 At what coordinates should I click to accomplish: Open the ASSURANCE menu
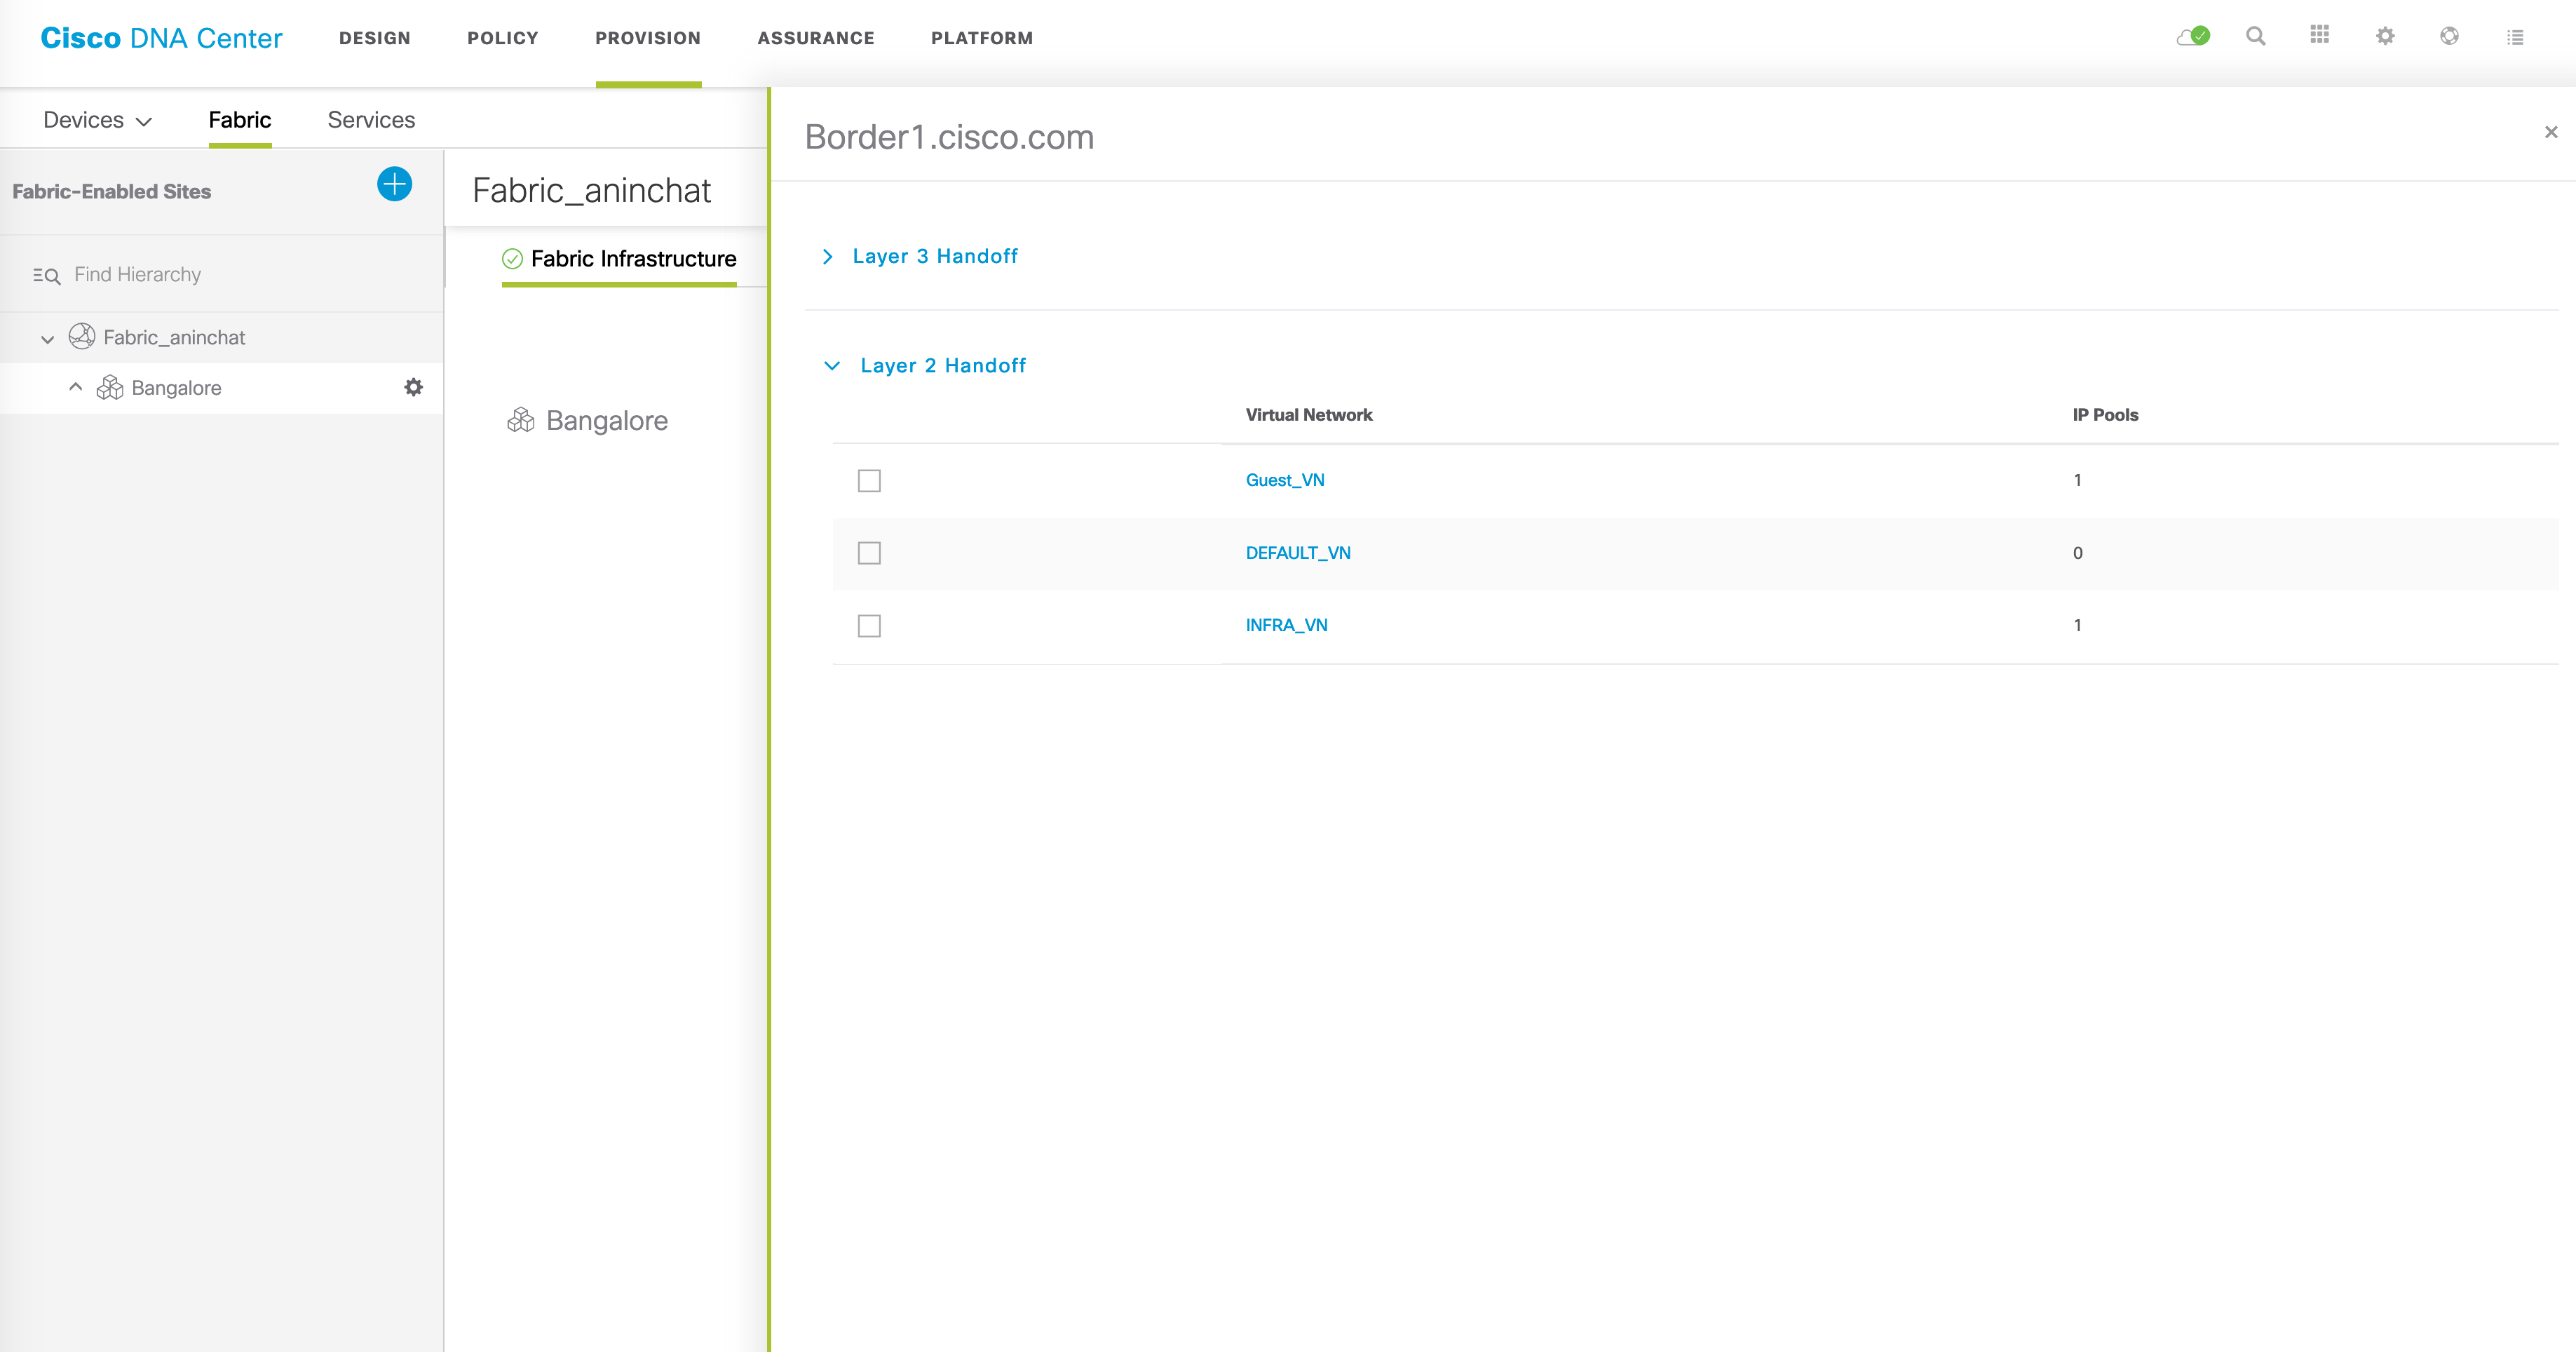pos(816,38)
